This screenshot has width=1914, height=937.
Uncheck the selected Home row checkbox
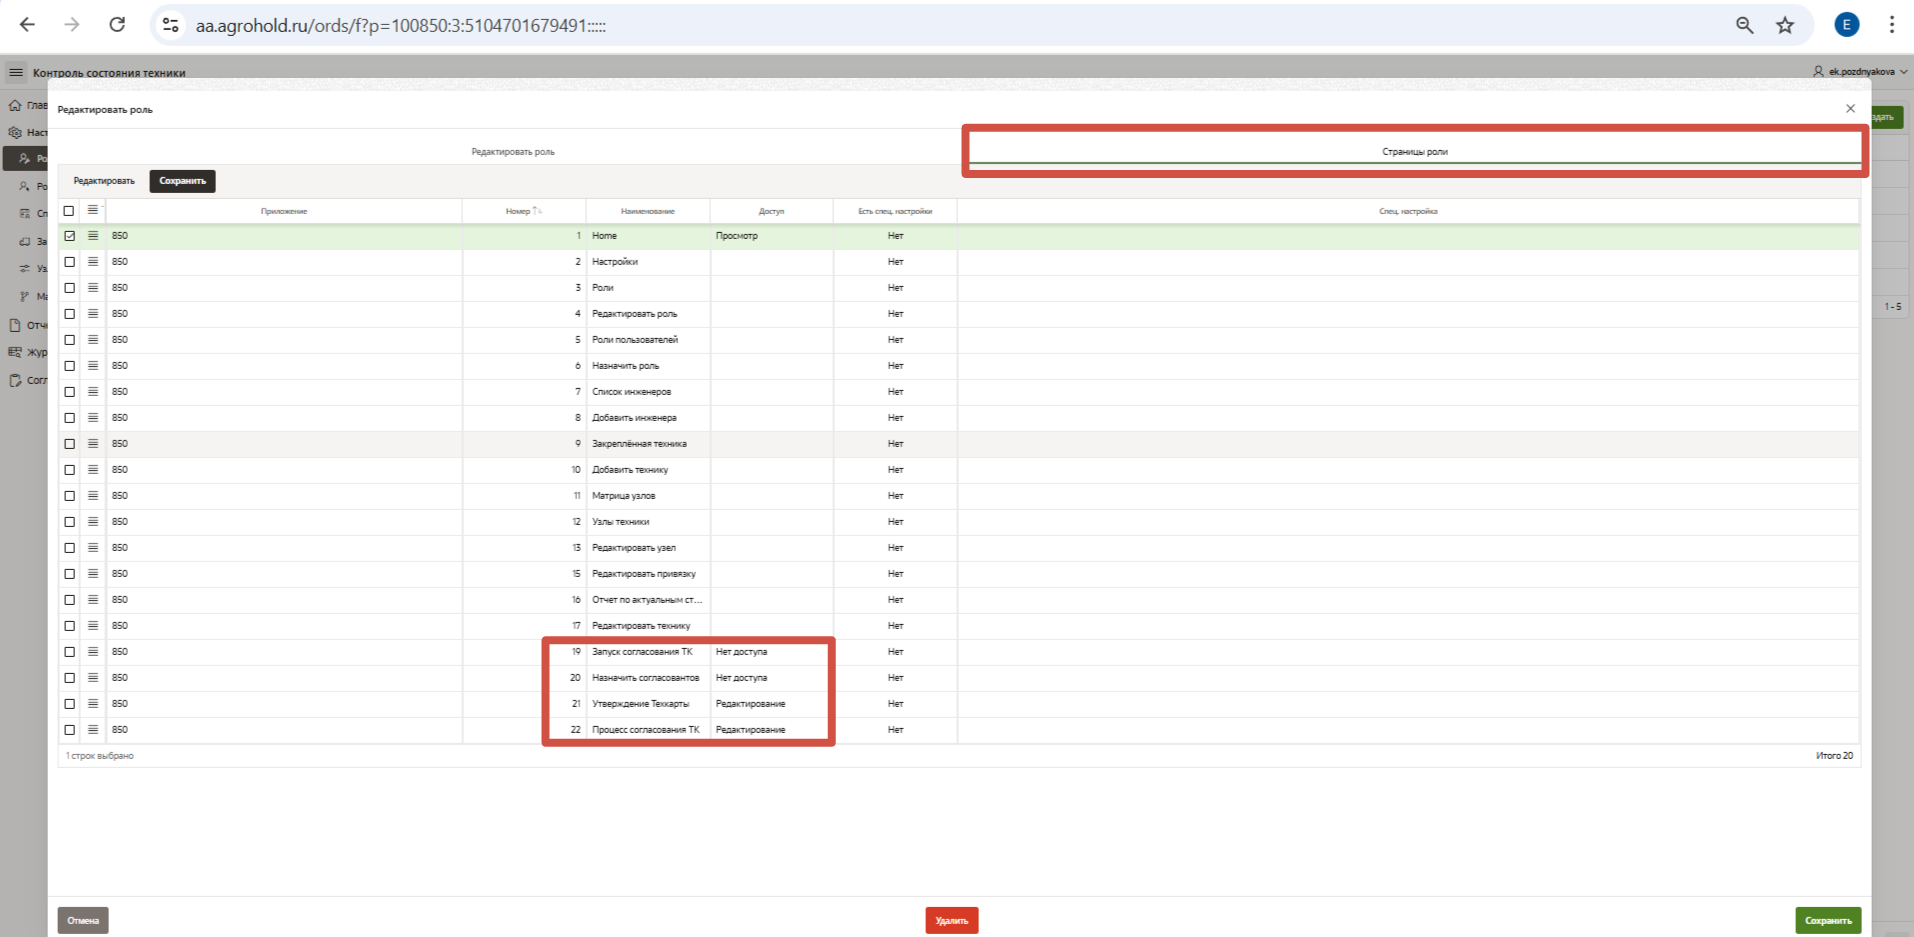click(69, 236)
